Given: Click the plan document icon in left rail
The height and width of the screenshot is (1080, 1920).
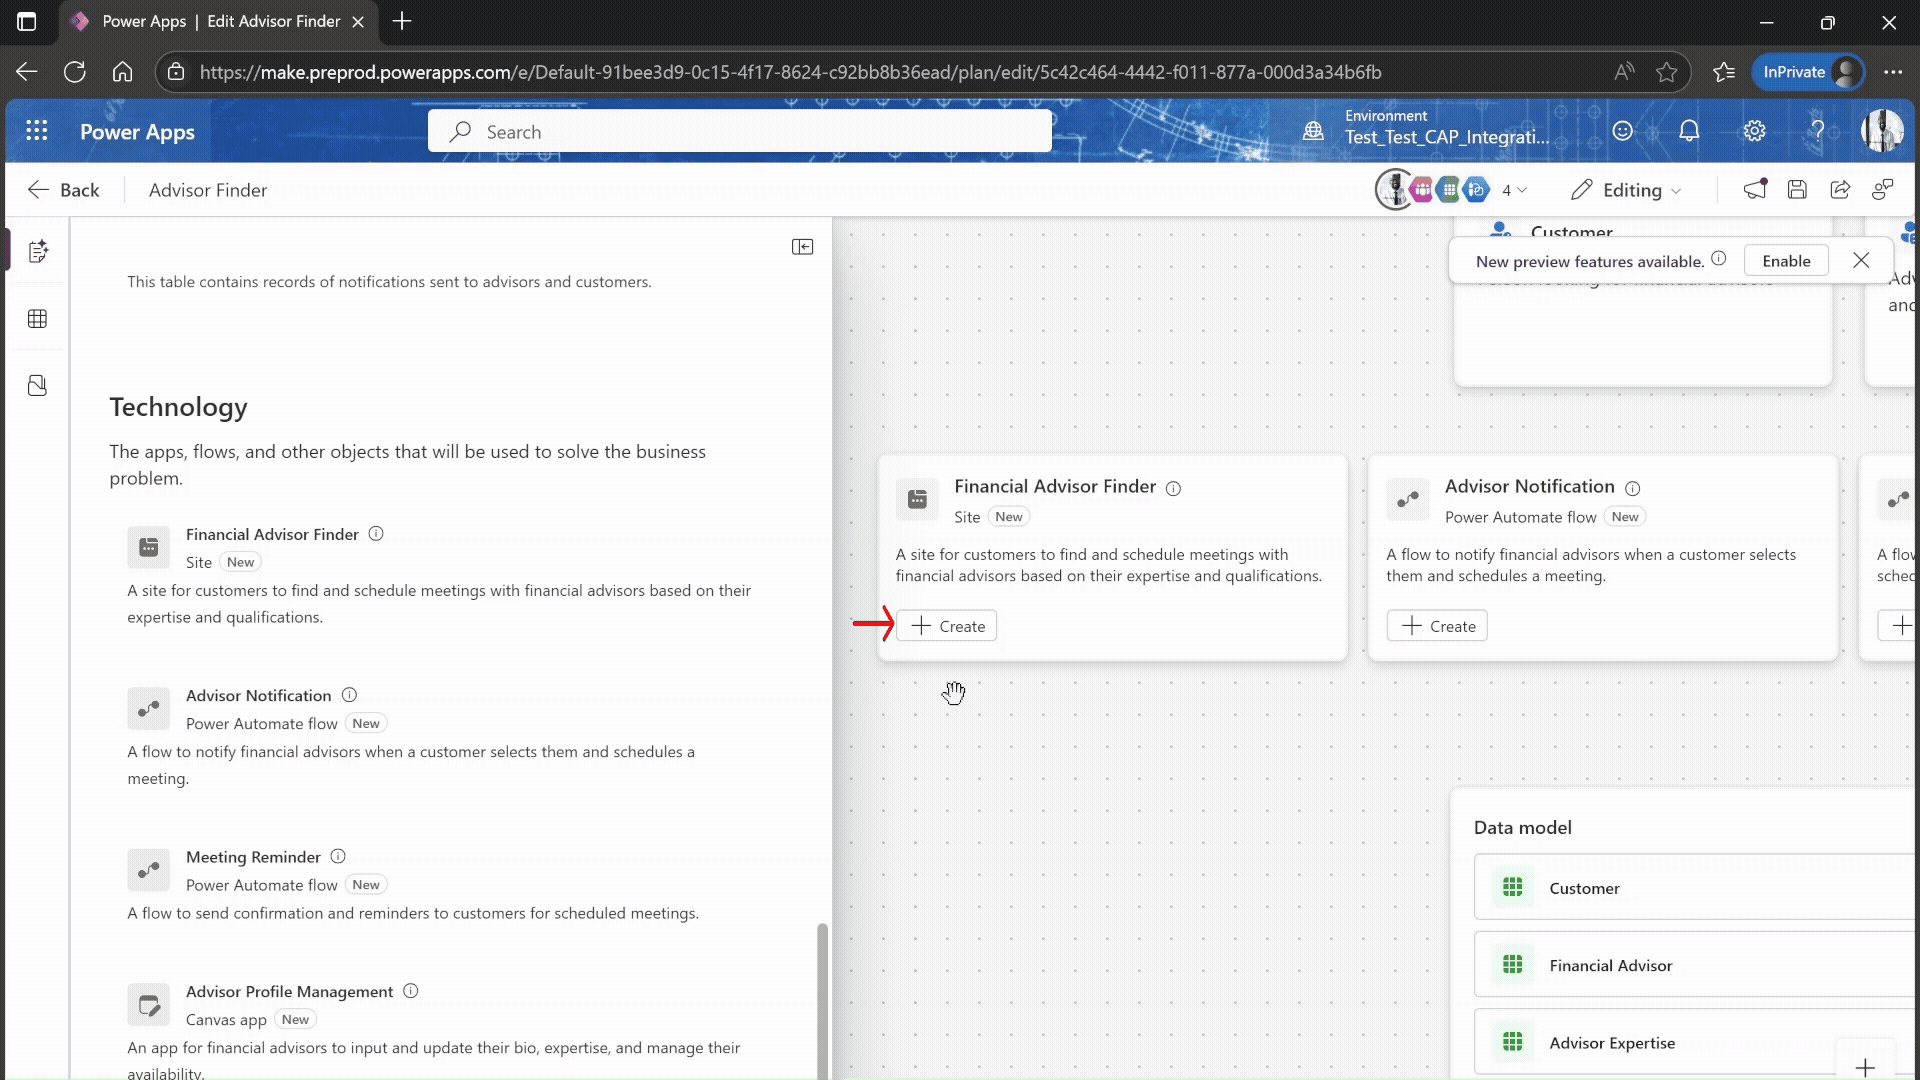Looking at the screenshot, I should point(38,252).
